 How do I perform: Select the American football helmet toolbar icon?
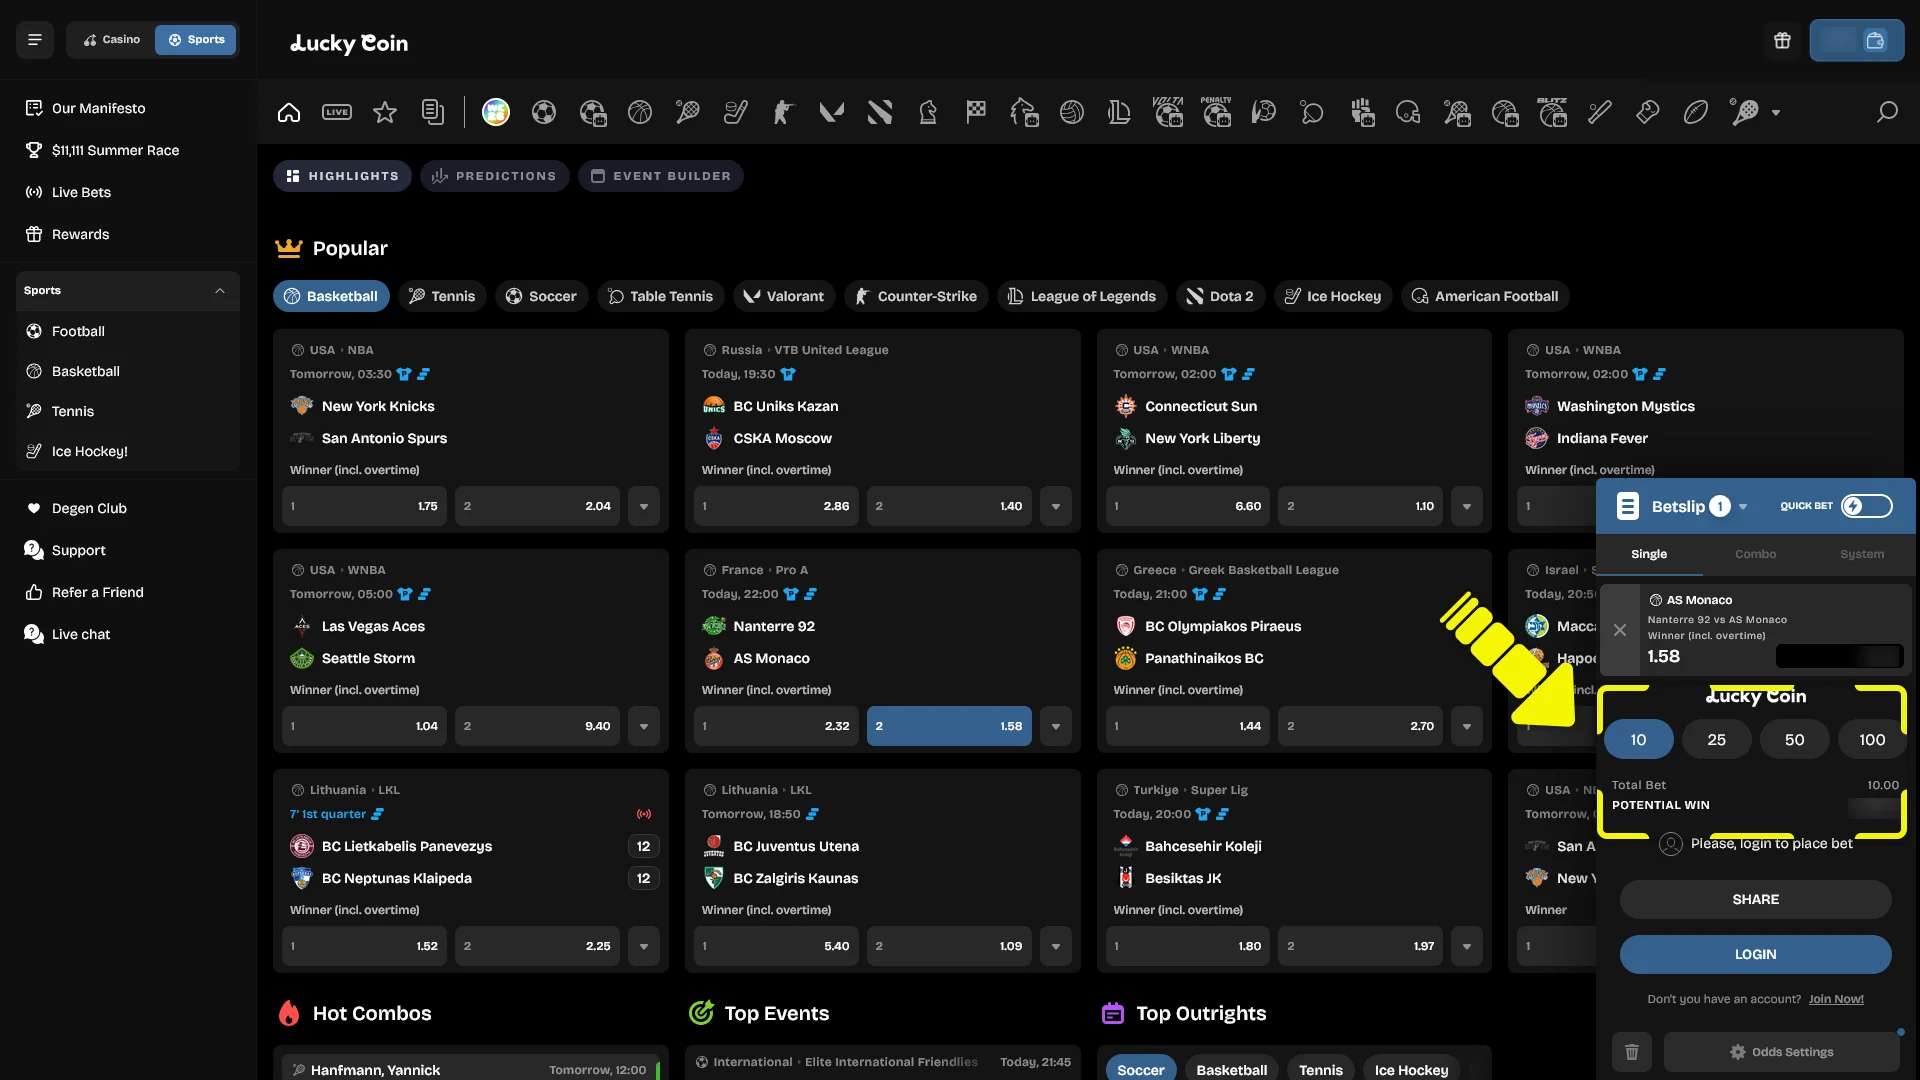pyautogui.click(x=1408, y=112)
